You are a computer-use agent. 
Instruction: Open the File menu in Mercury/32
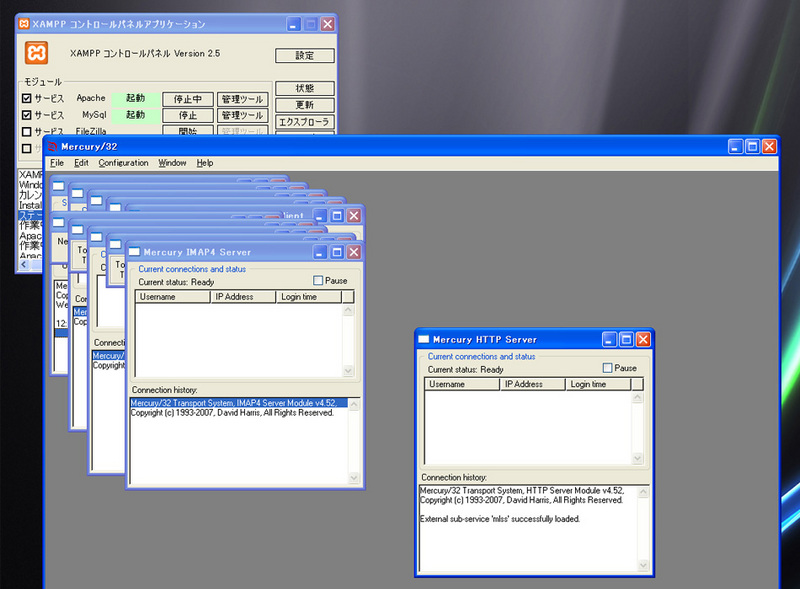(57, 163)
